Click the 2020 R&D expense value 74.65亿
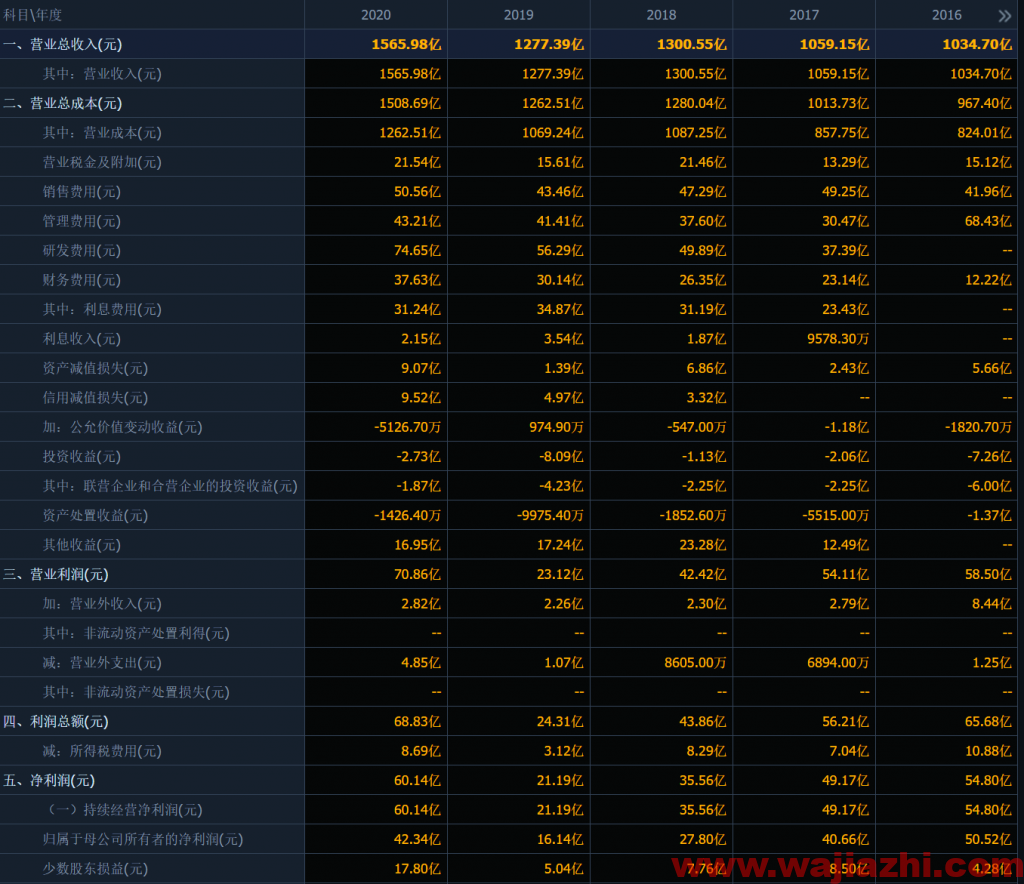 (x=417, y=250)
